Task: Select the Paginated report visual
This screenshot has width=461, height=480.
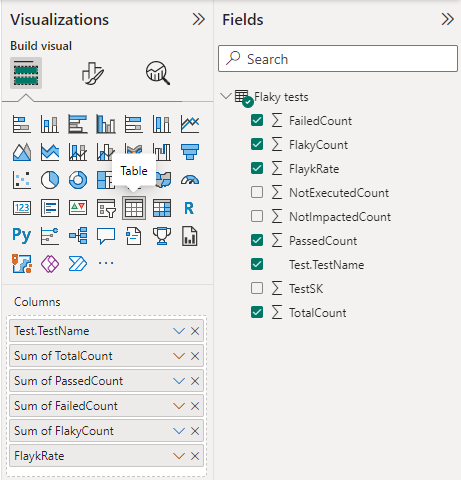Action: coord(190,236)
